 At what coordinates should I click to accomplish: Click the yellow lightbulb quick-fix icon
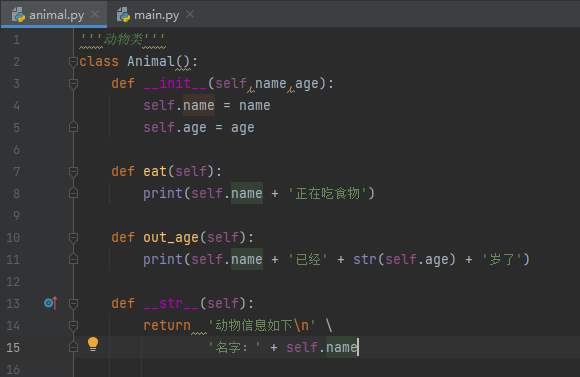coord(93,344)
